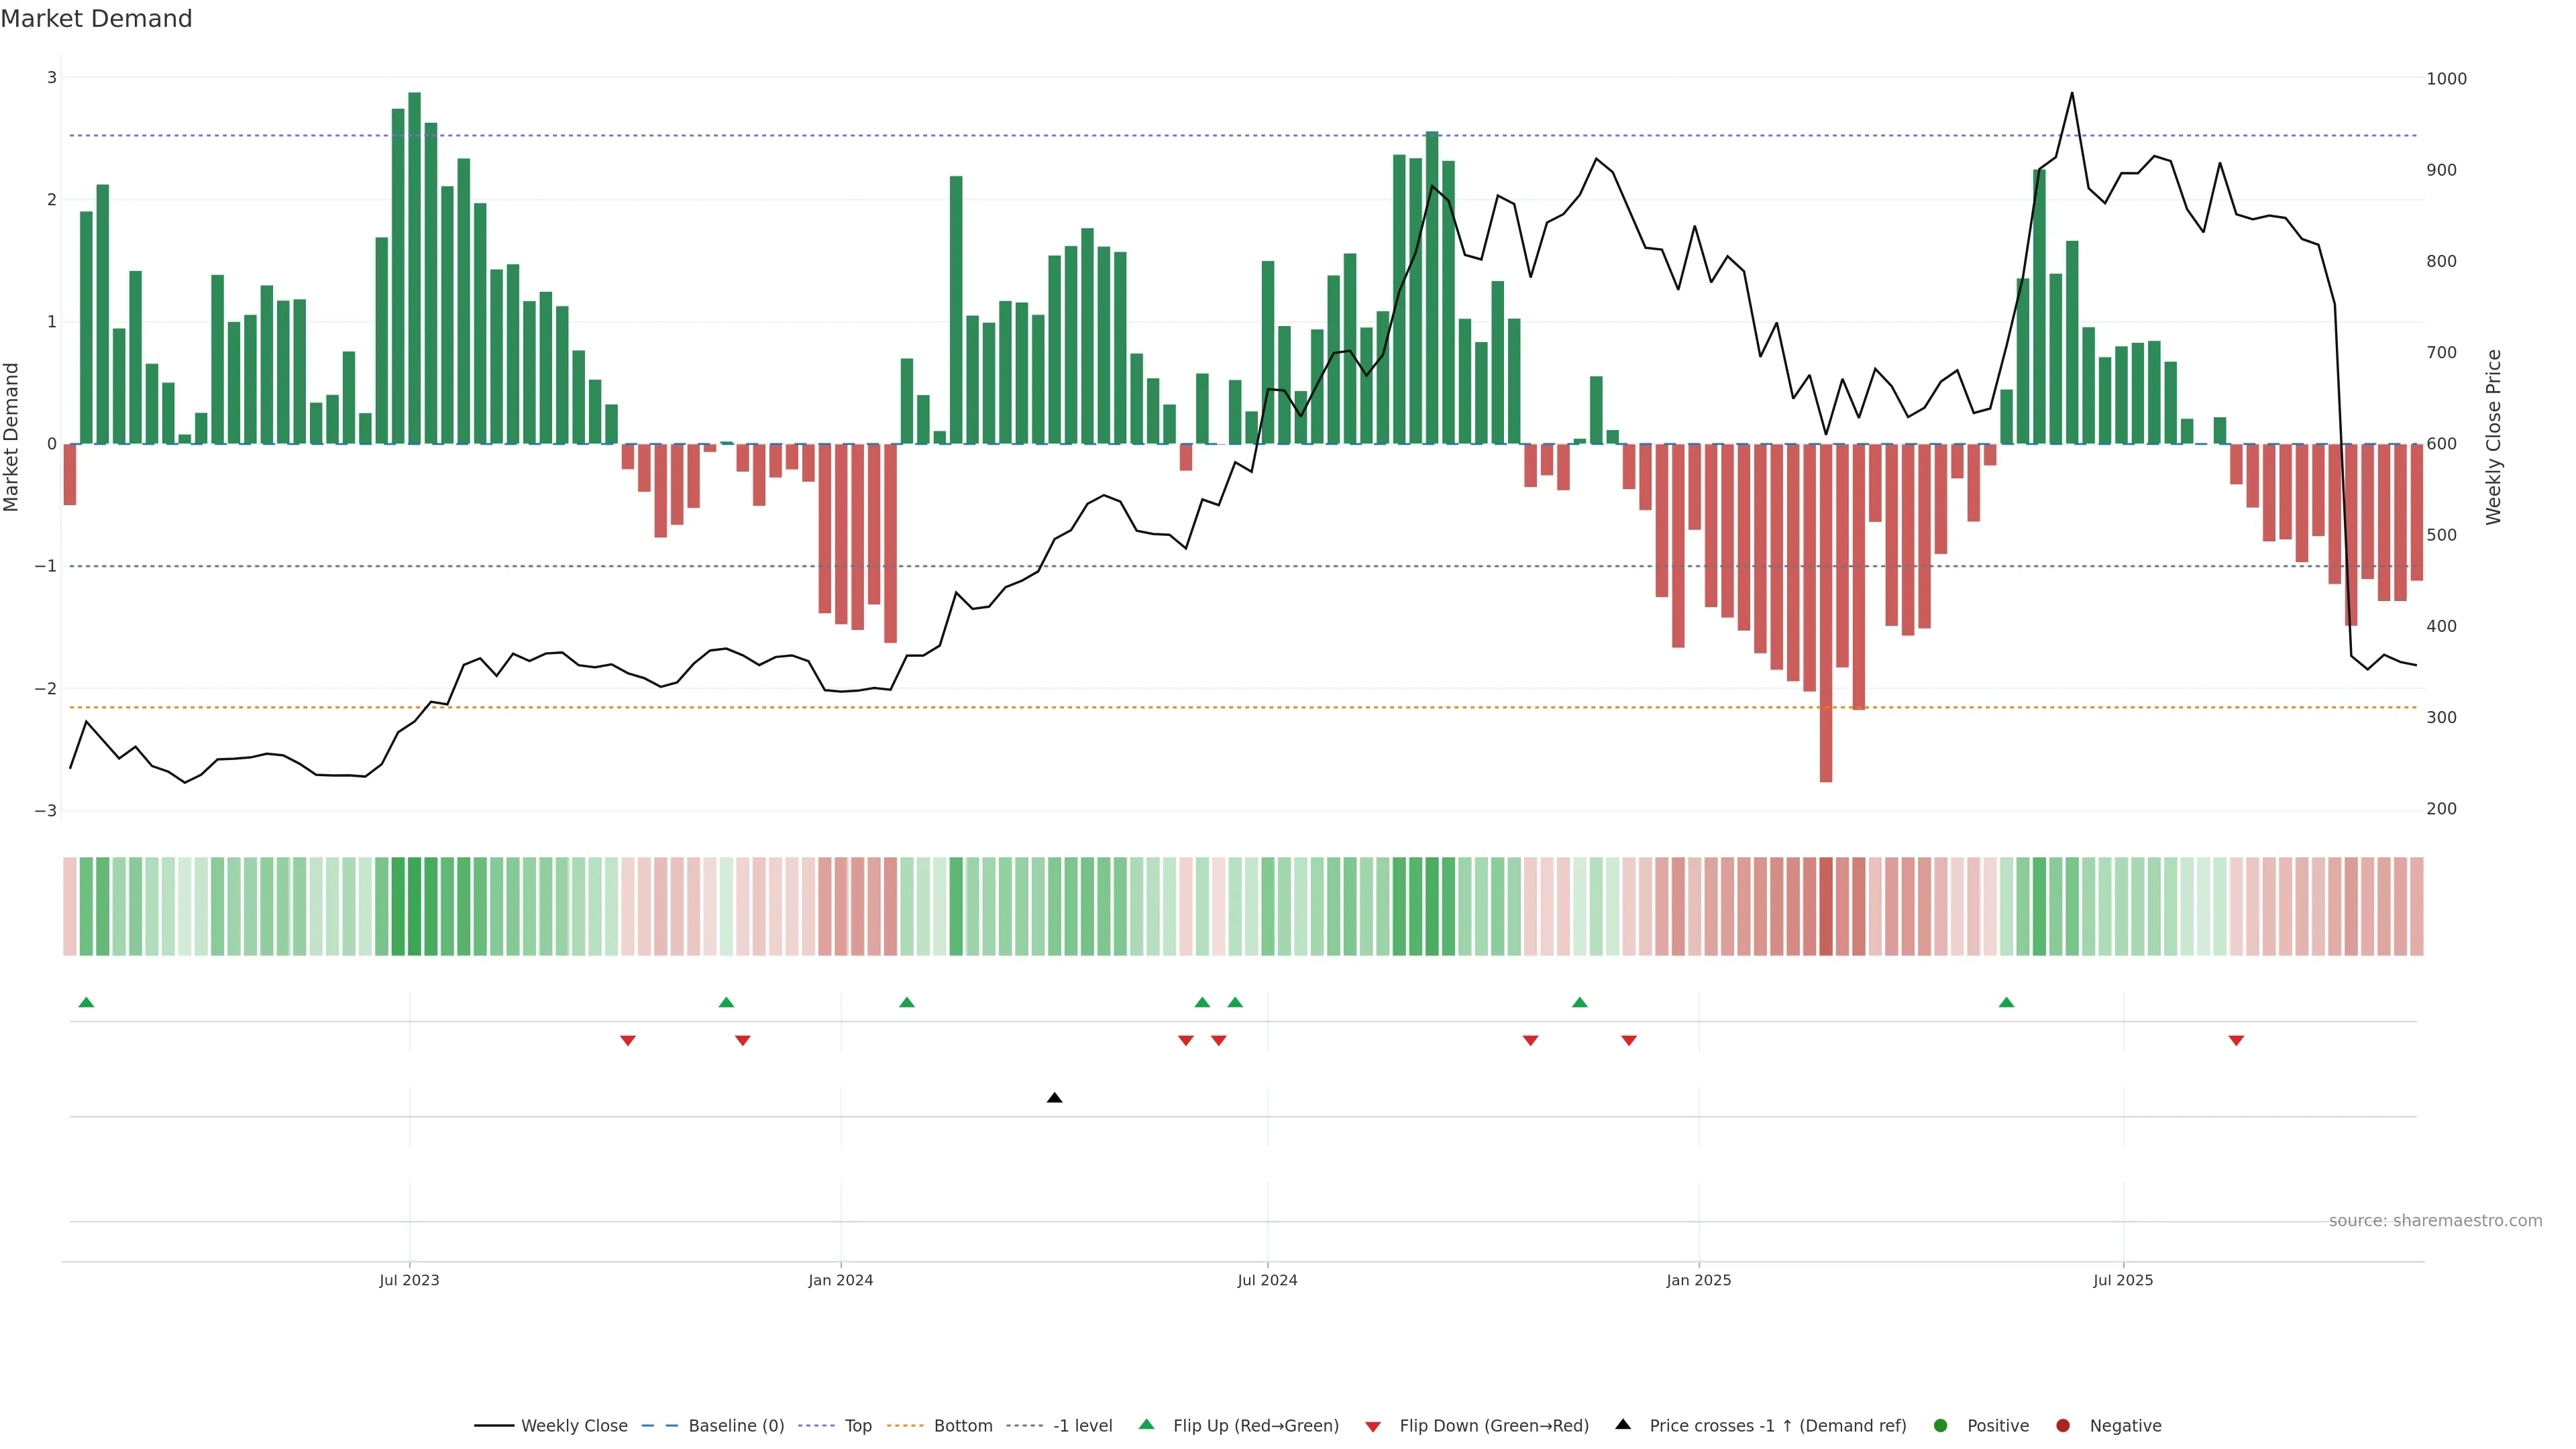Click the red Flip Down legend triangle
The image size is (2576, 1449).
click(1373, 1426)
